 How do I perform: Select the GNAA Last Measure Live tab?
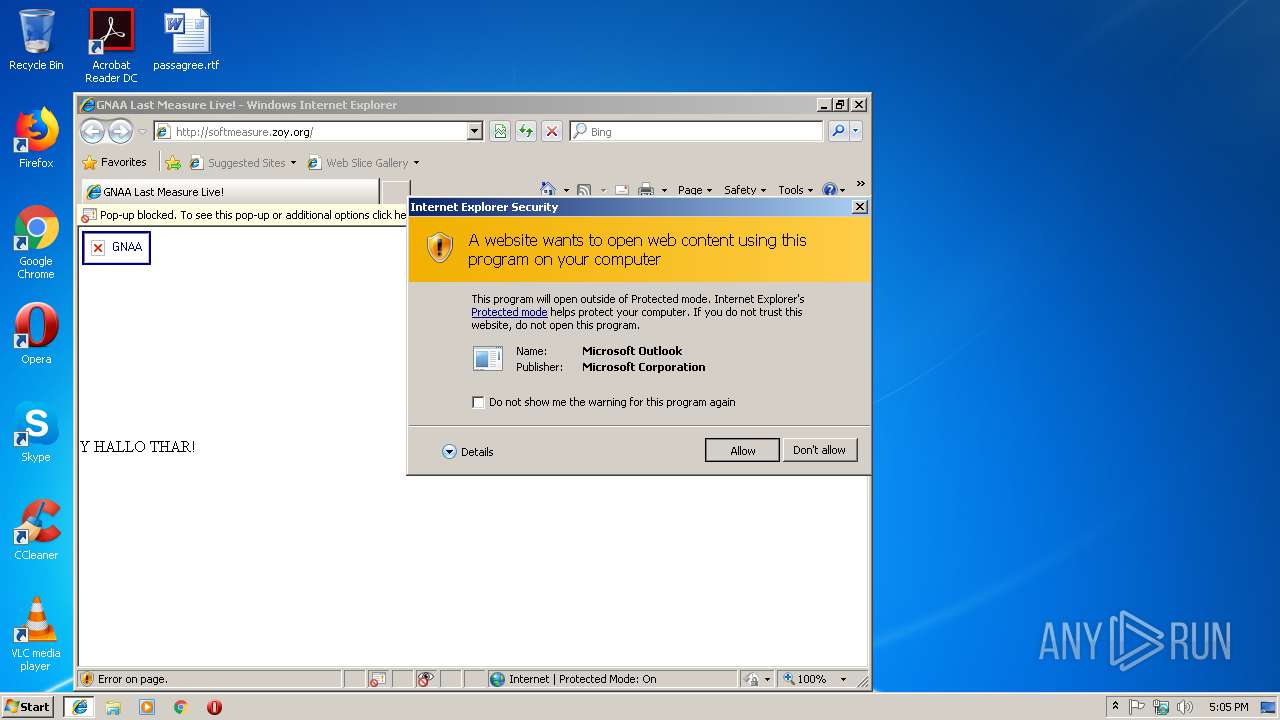pos(230,191)
